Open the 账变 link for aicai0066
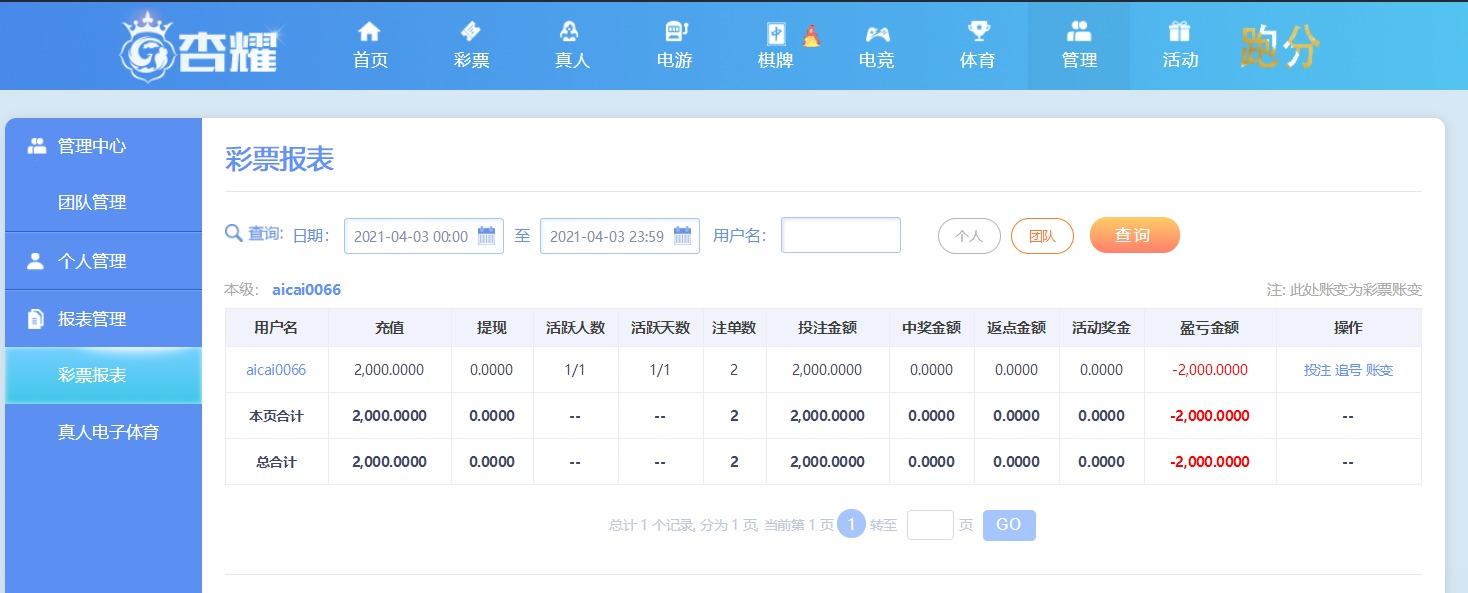 point(1379,370)
